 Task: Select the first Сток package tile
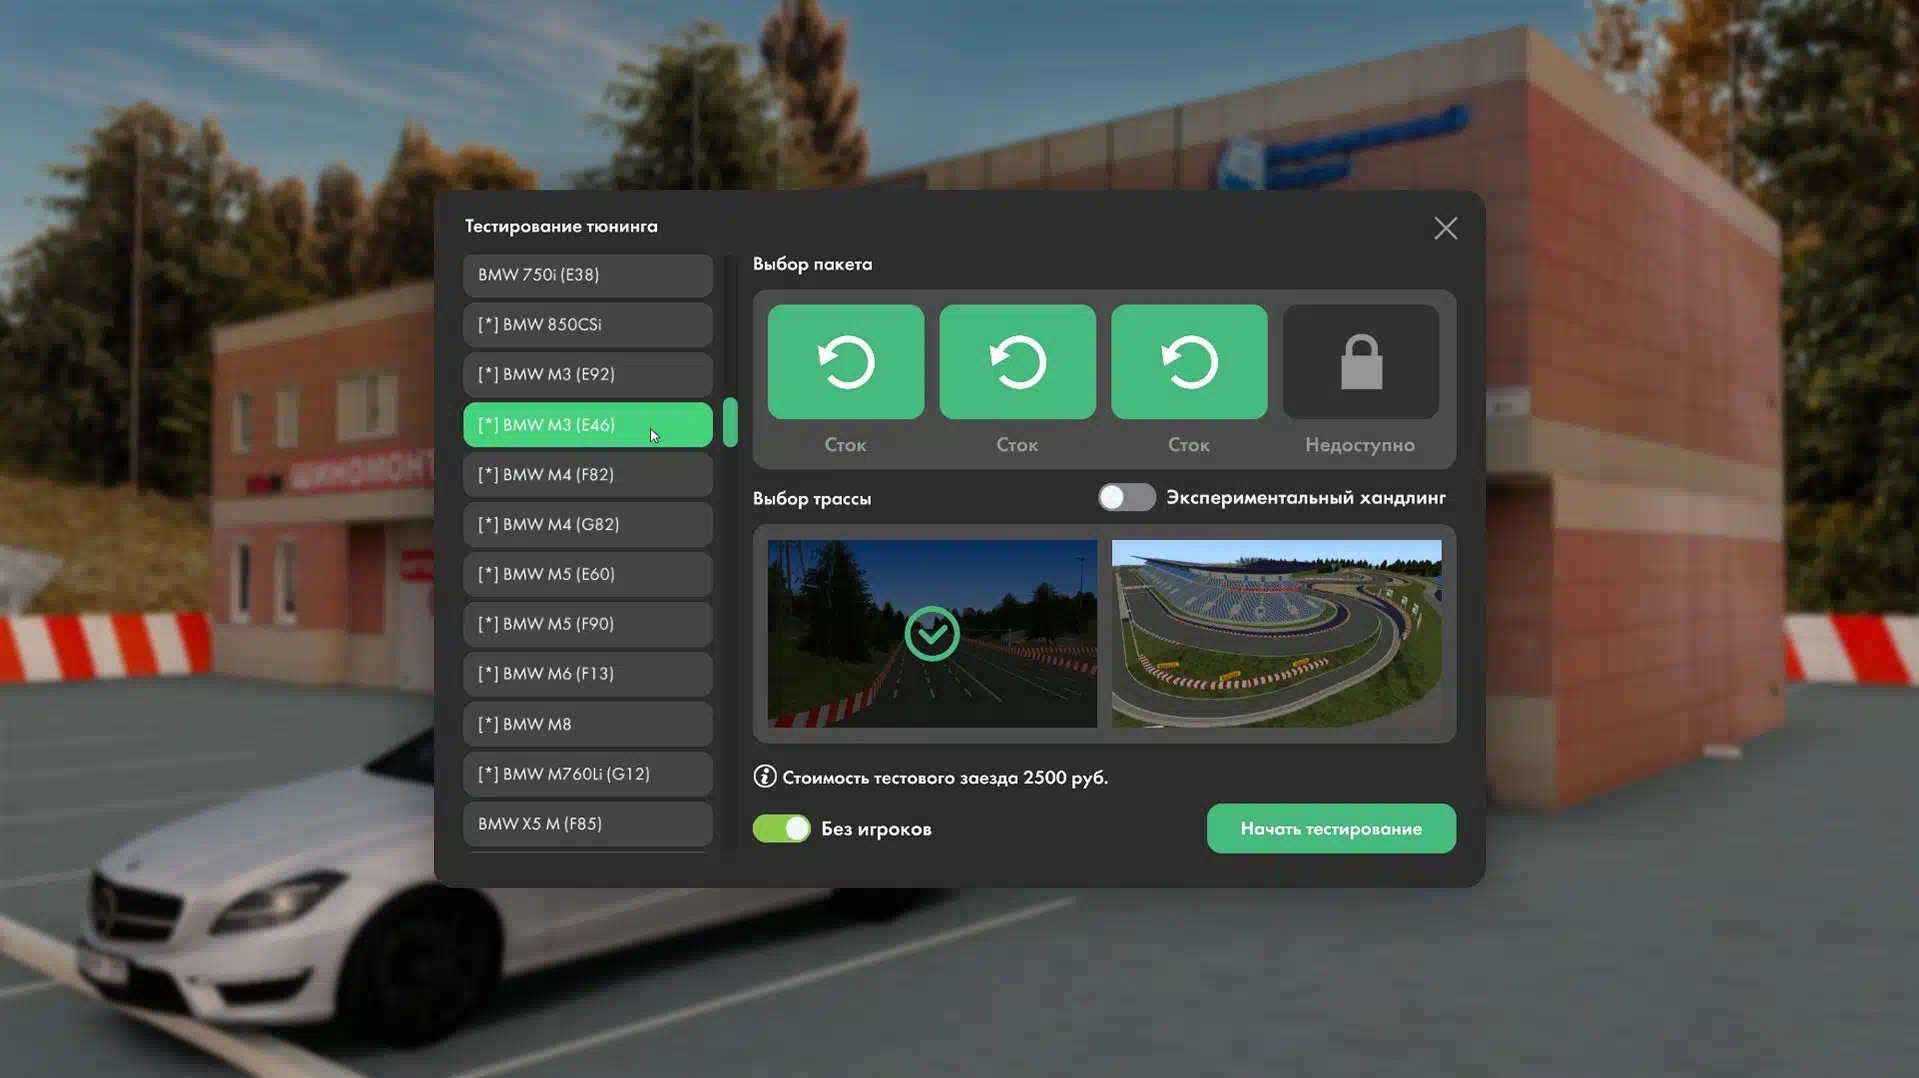845,361
